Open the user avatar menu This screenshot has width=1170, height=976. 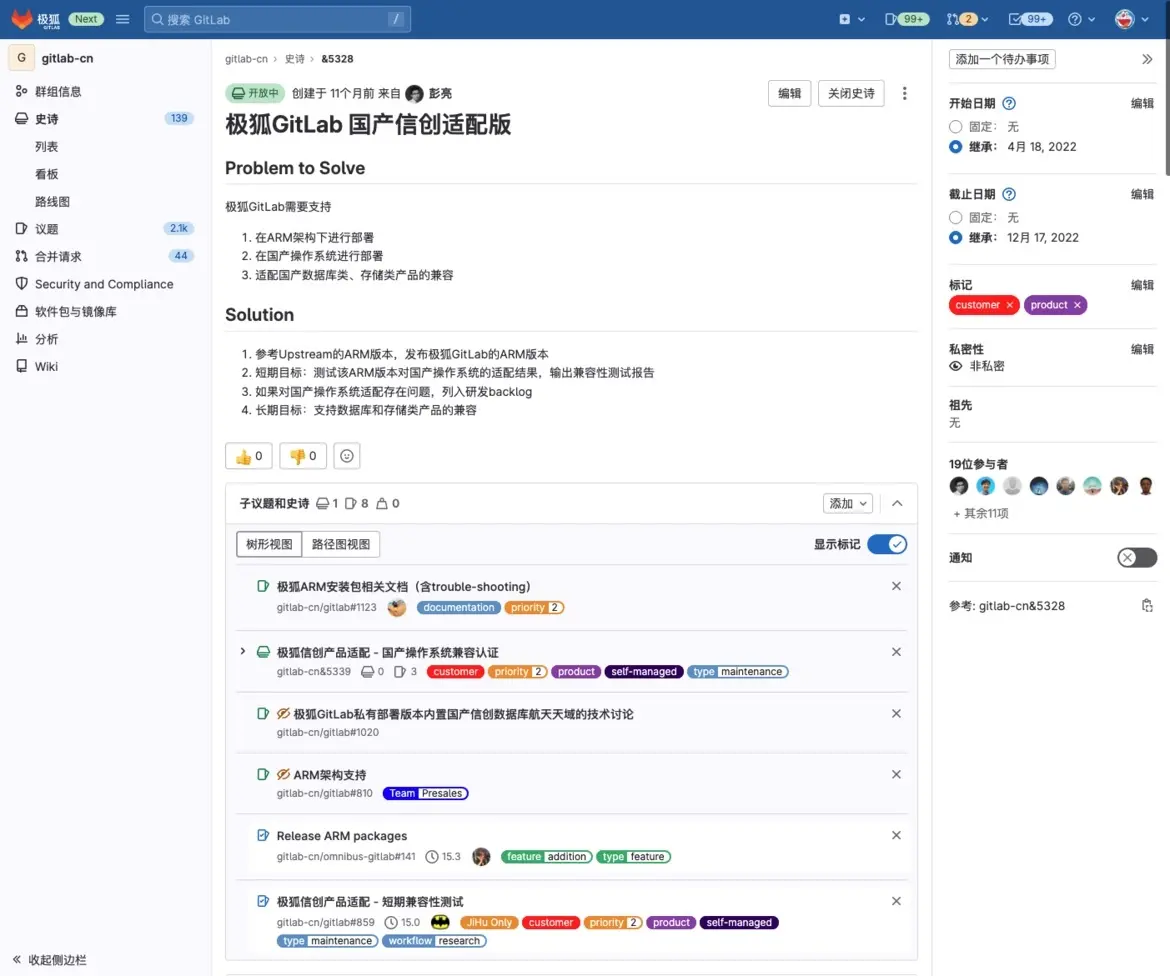[1131, 19]
